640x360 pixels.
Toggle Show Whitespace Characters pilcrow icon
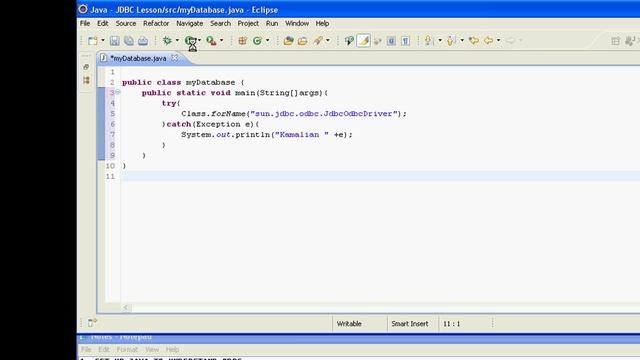405,40
